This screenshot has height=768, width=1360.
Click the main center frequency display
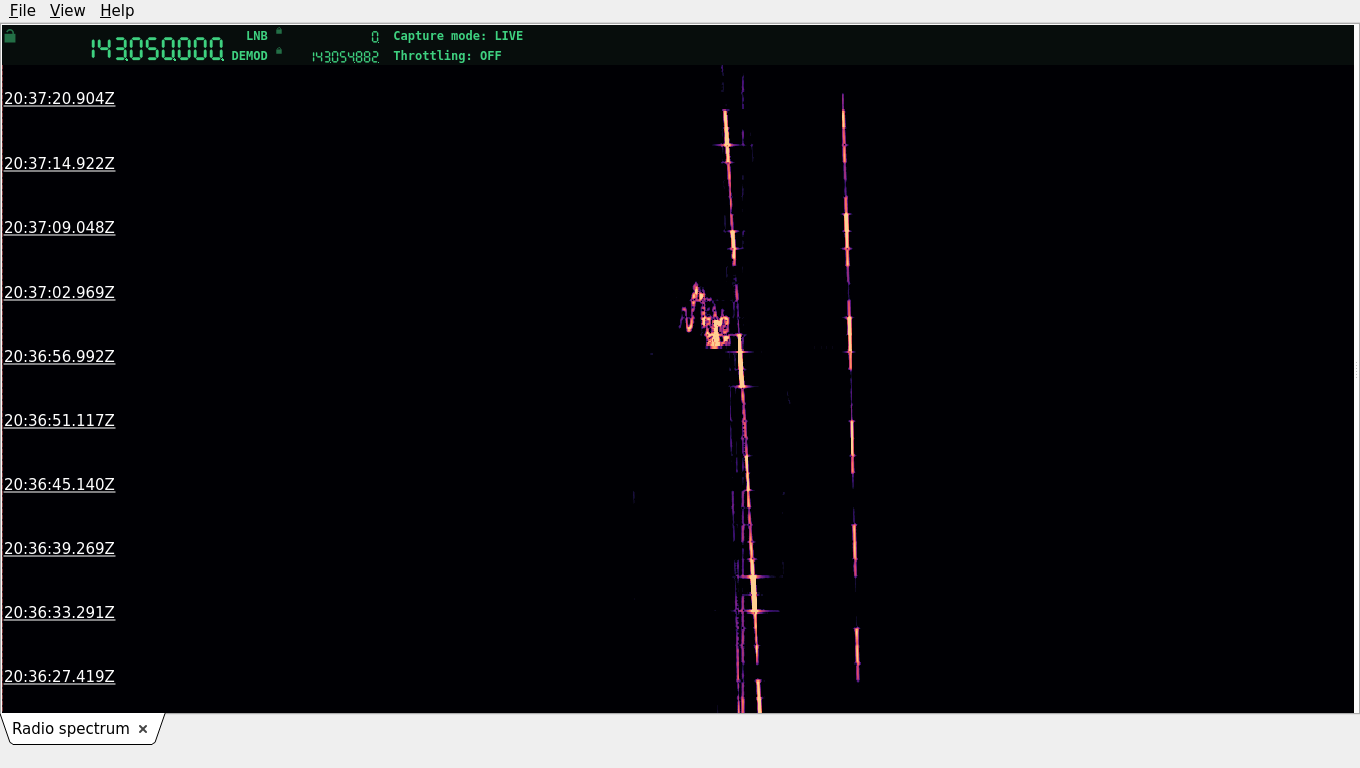click(157, 49)
